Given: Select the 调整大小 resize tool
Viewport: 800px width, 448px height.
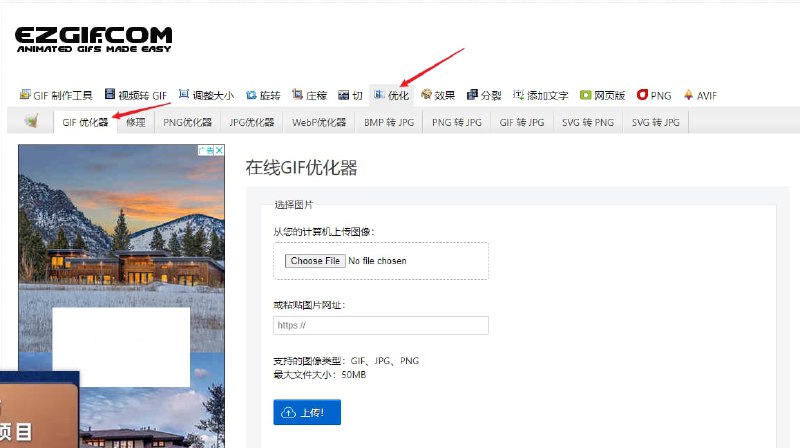Looking at the screenshot, I should coord(206,95).
